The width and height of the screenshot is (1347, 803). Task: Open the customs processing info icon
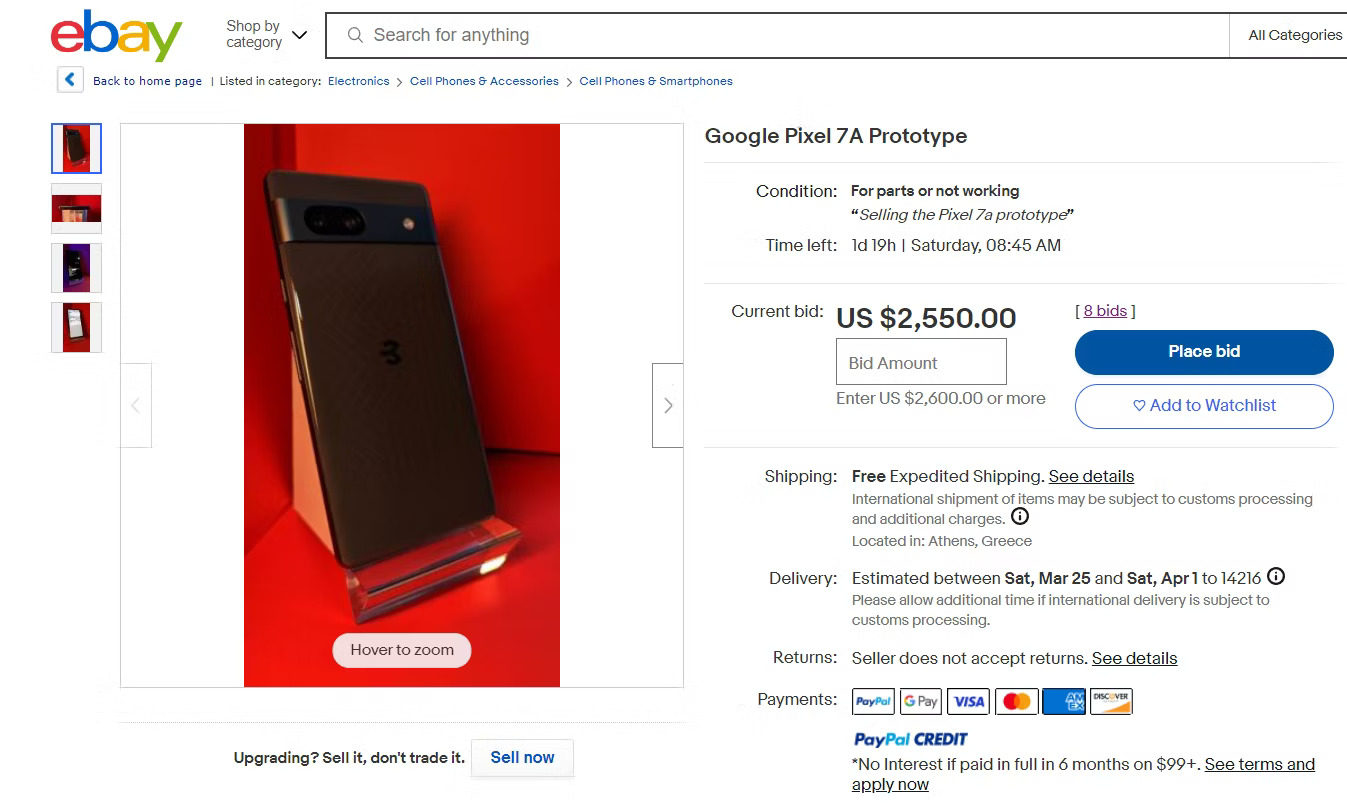click(x=1020, y=516)
